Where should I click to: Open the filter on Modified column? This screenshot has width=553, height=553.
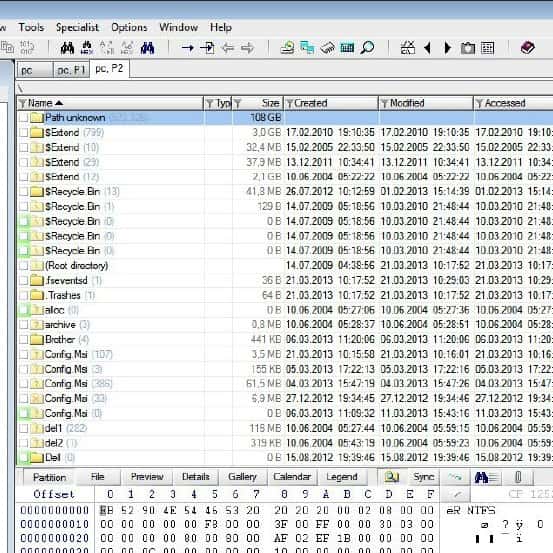tap(385, 103)
